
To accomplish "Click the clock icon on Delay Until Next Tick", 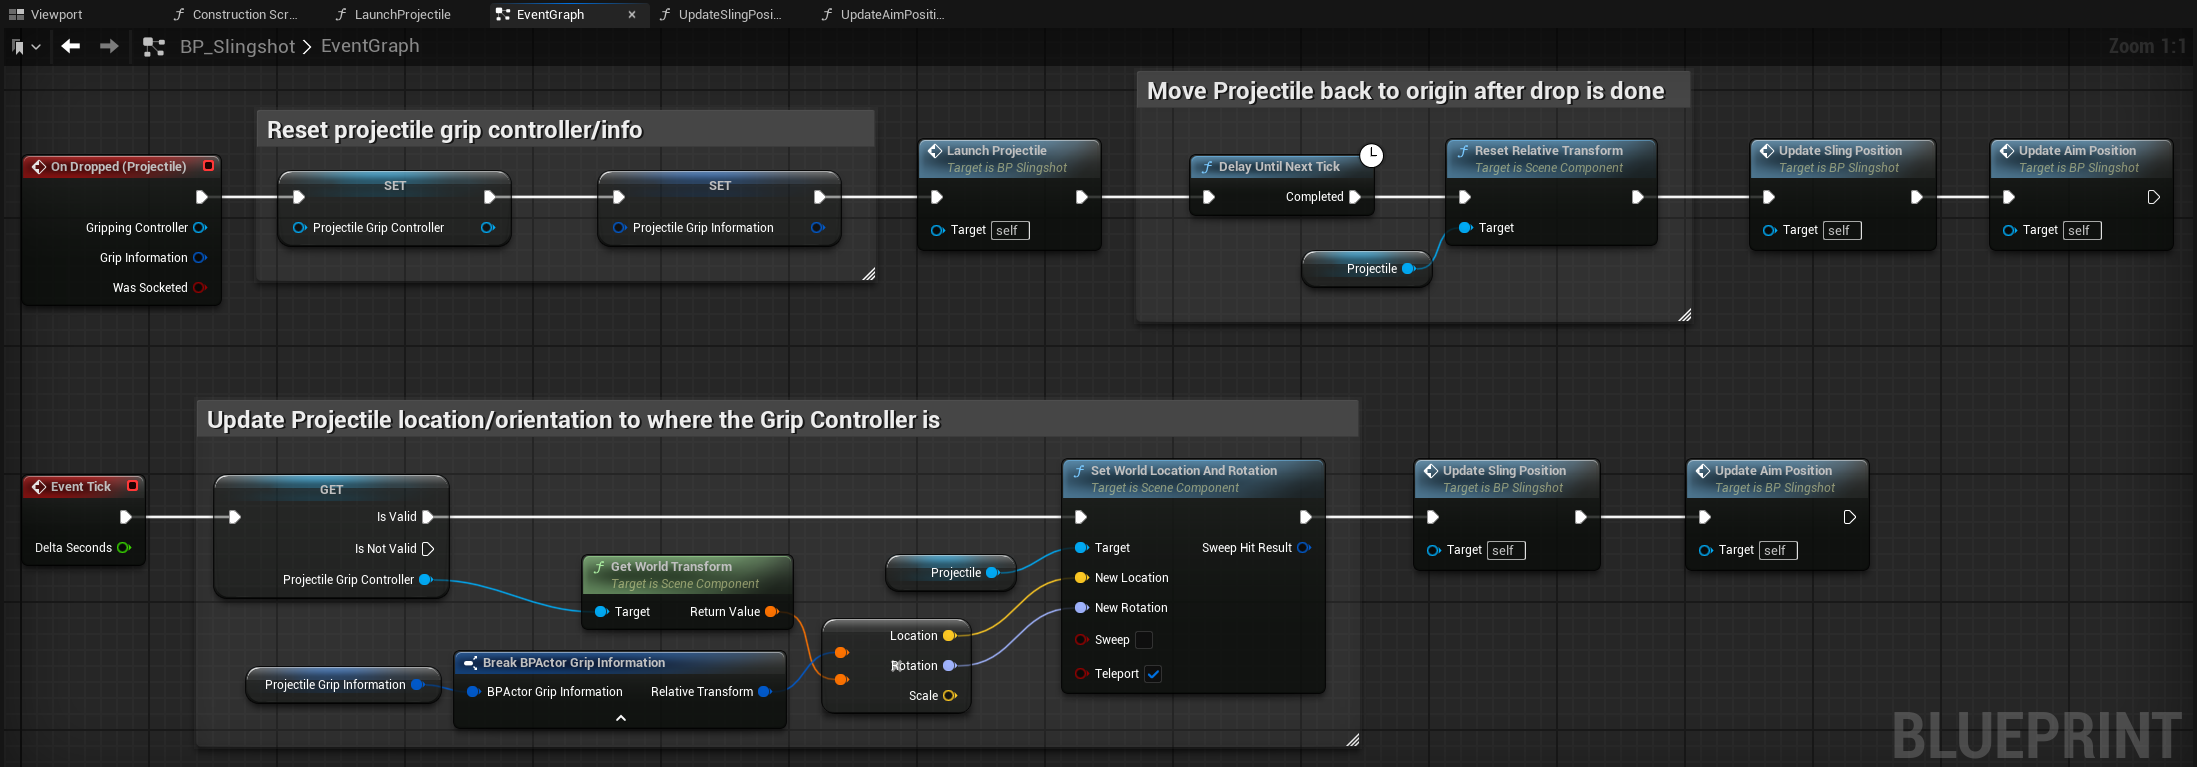I will (x=1371, y=155).
